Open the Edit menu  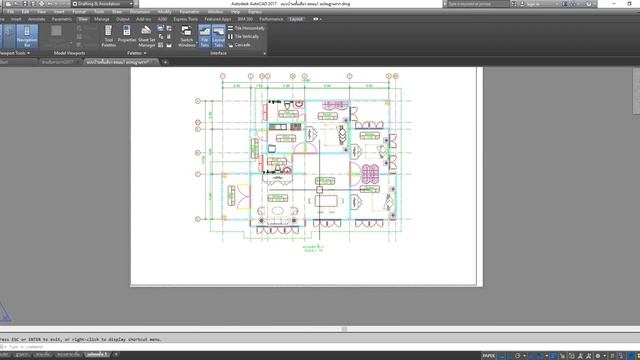point(25,12)
